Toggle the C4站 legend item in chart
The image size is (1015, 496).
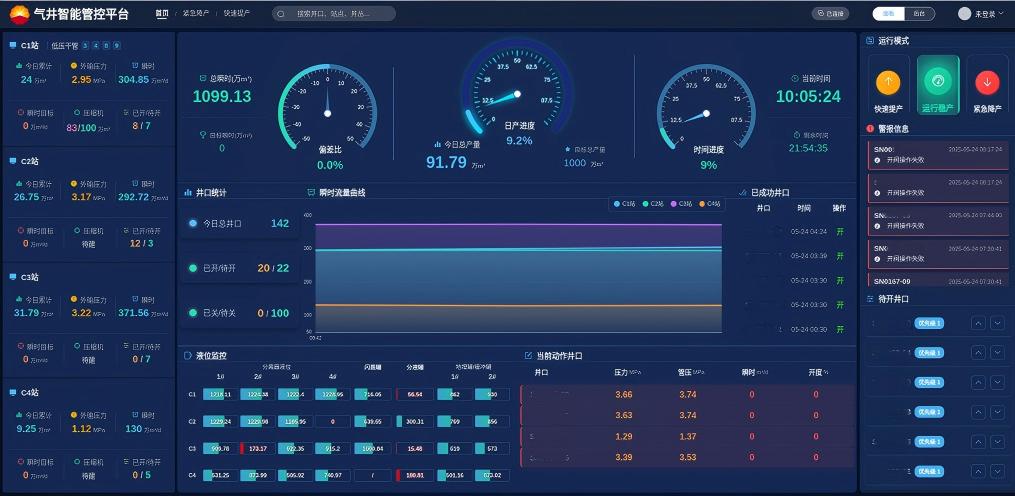(709, 204)
